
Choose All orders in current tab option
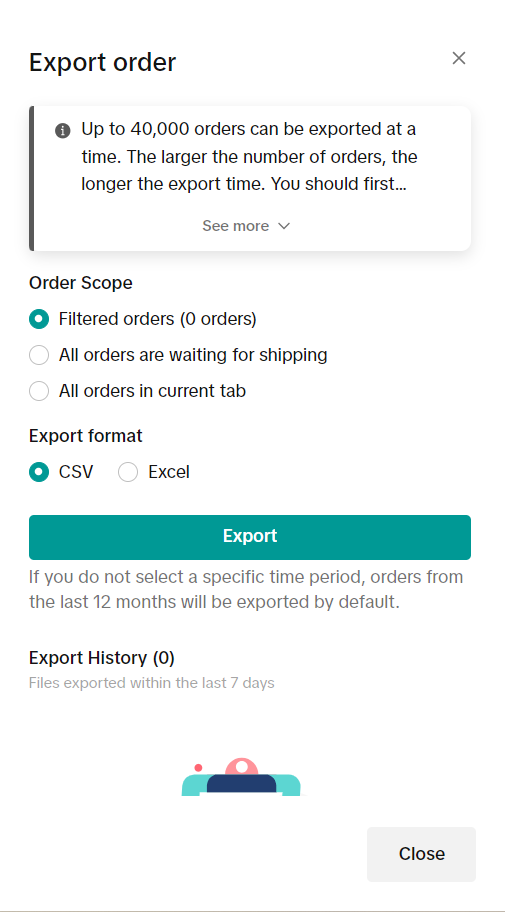[x=39, y=391]
